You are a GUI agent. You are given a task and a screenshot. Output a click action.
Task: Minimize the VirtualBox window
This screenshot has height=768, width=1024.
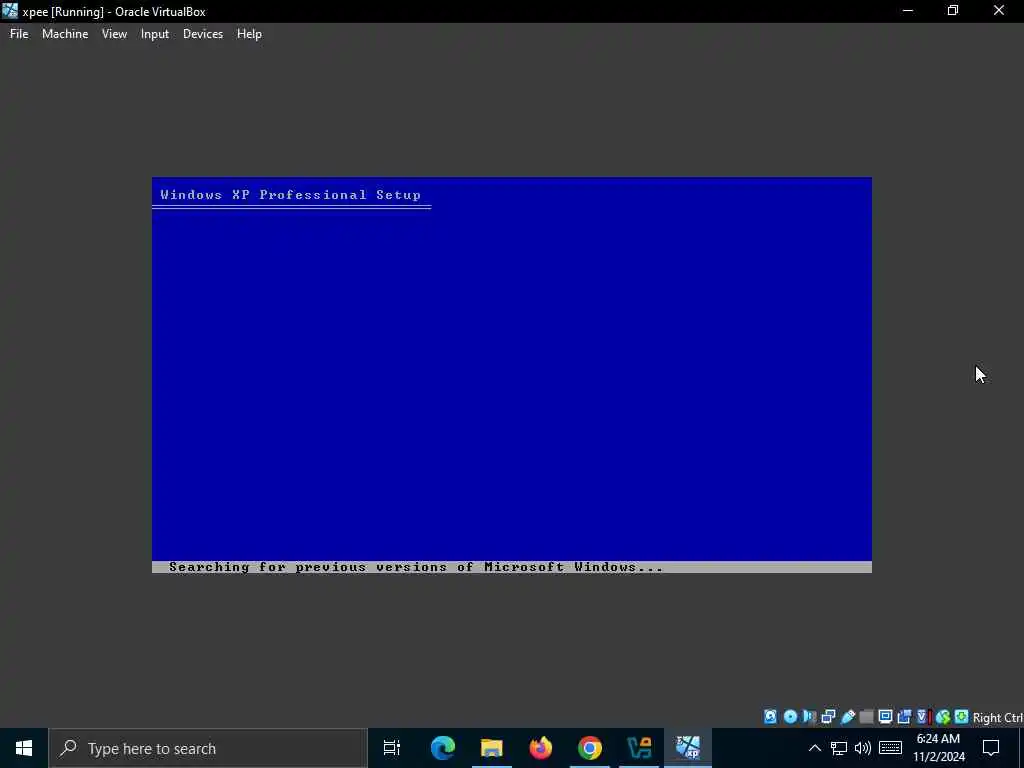point(908,11)
